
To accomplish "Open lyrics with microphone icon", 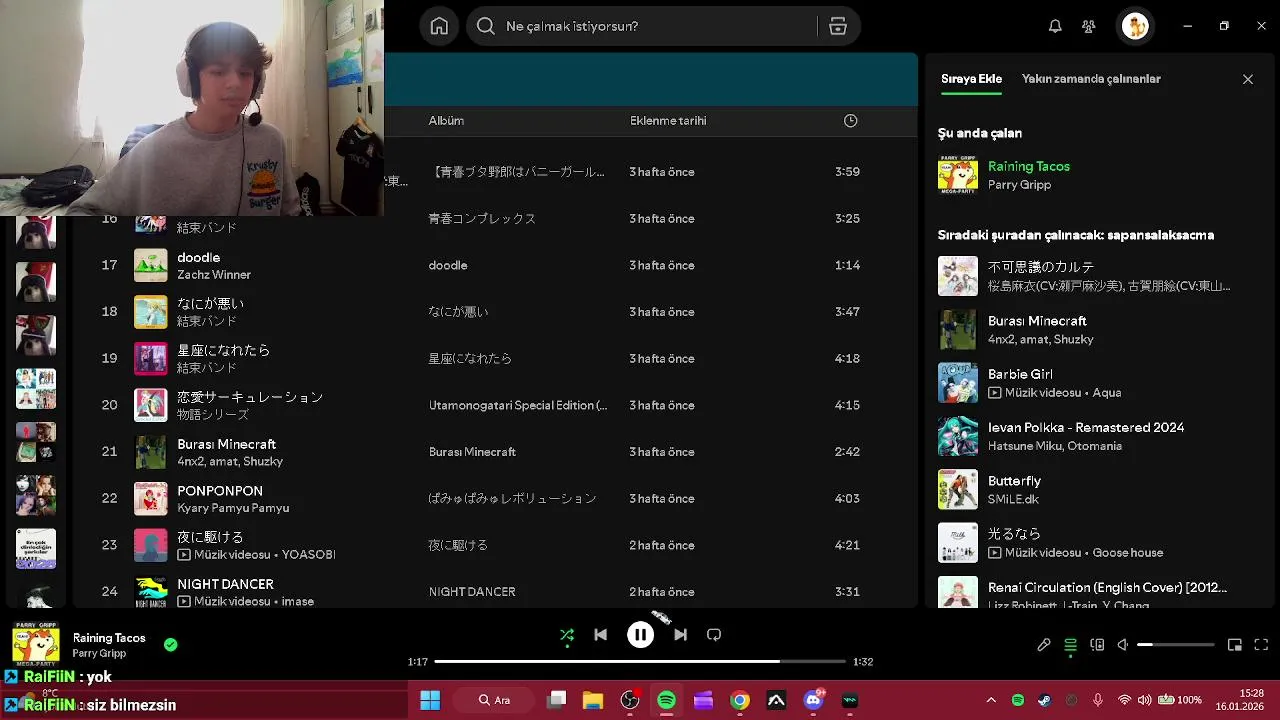I will point(1044,645).
